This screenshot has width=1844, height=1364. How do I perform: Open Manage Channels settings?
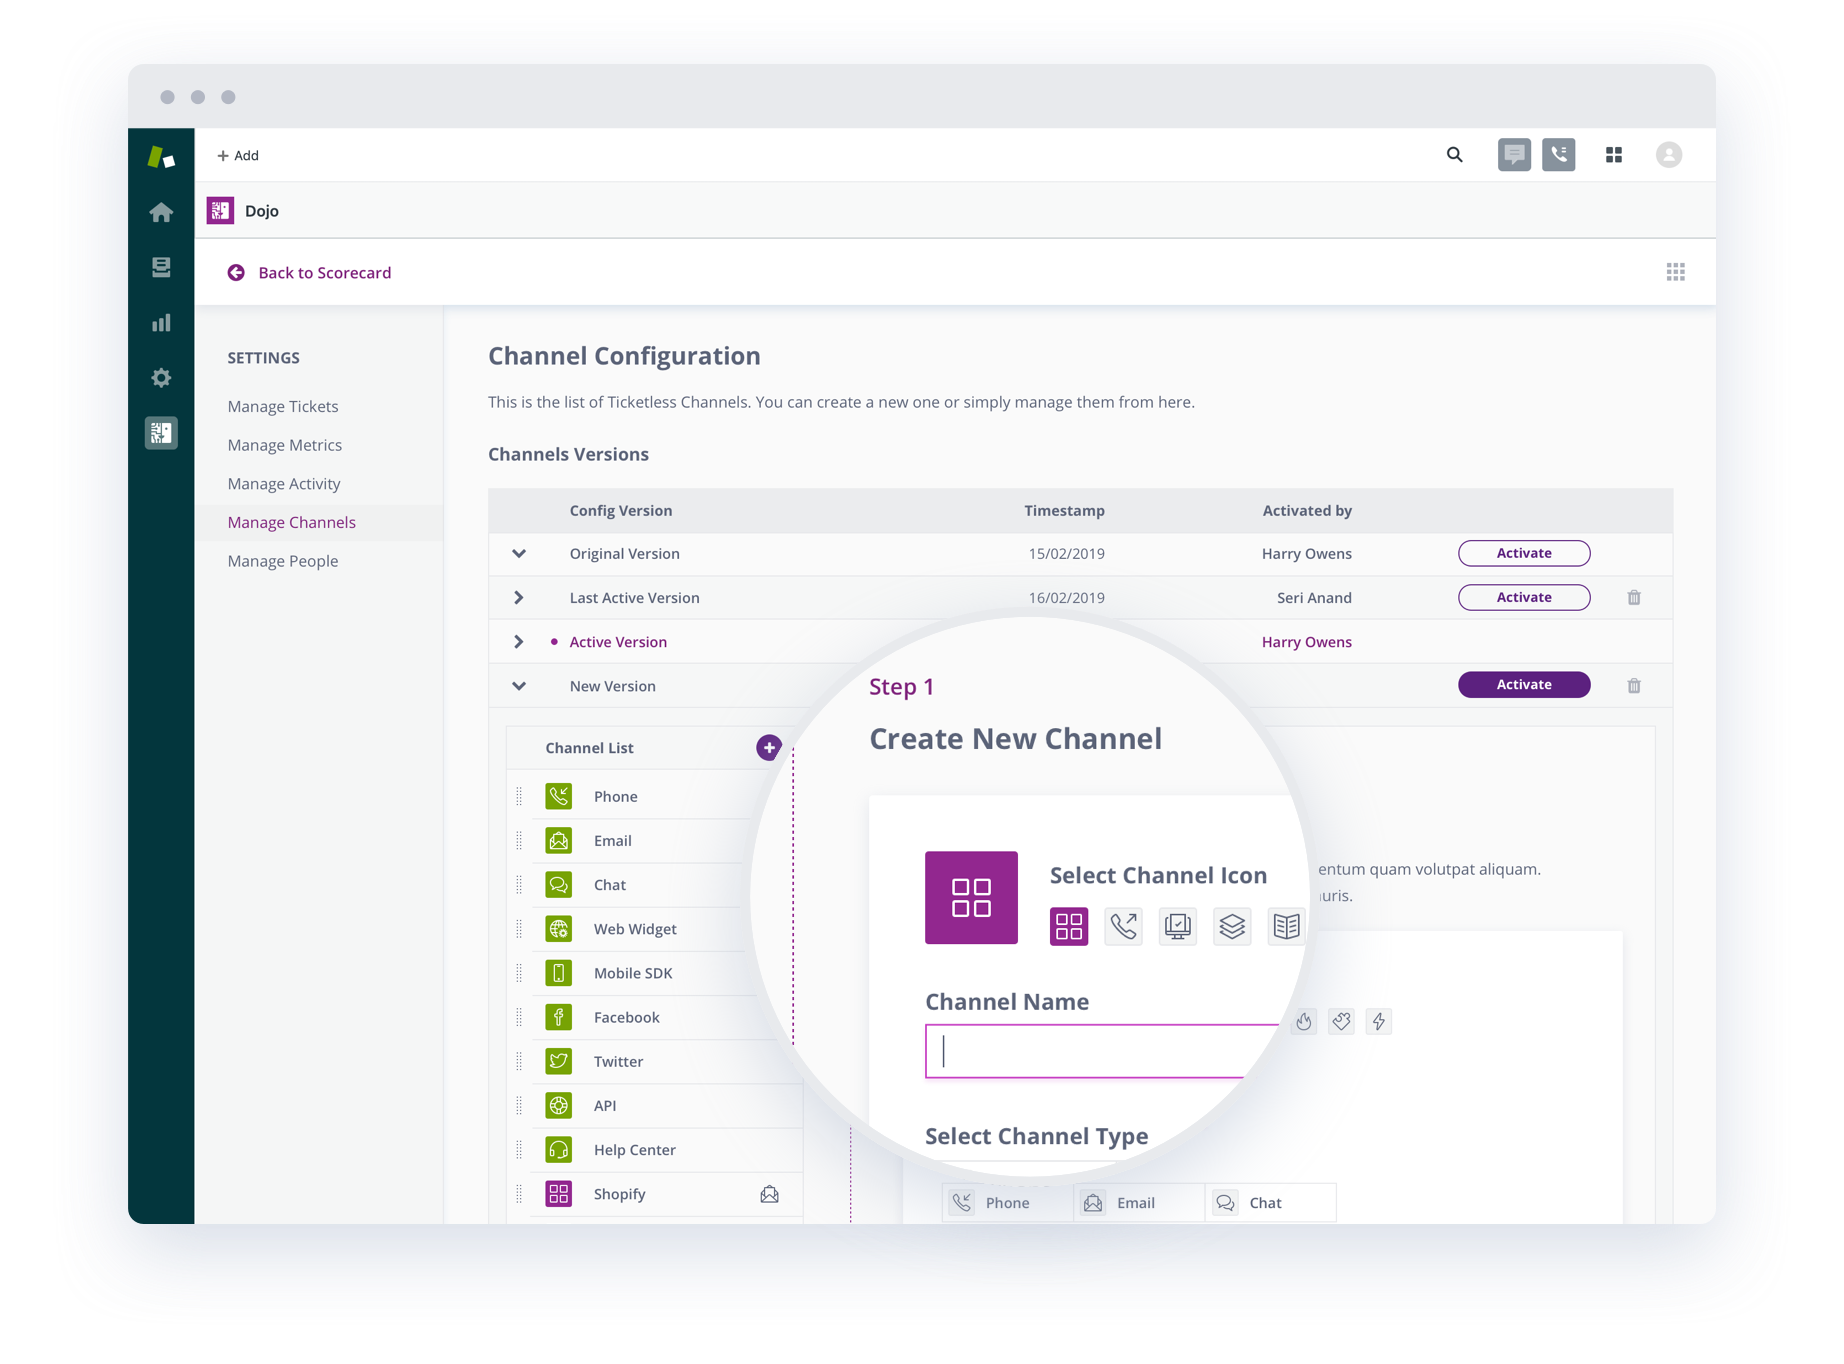(292, 522)
